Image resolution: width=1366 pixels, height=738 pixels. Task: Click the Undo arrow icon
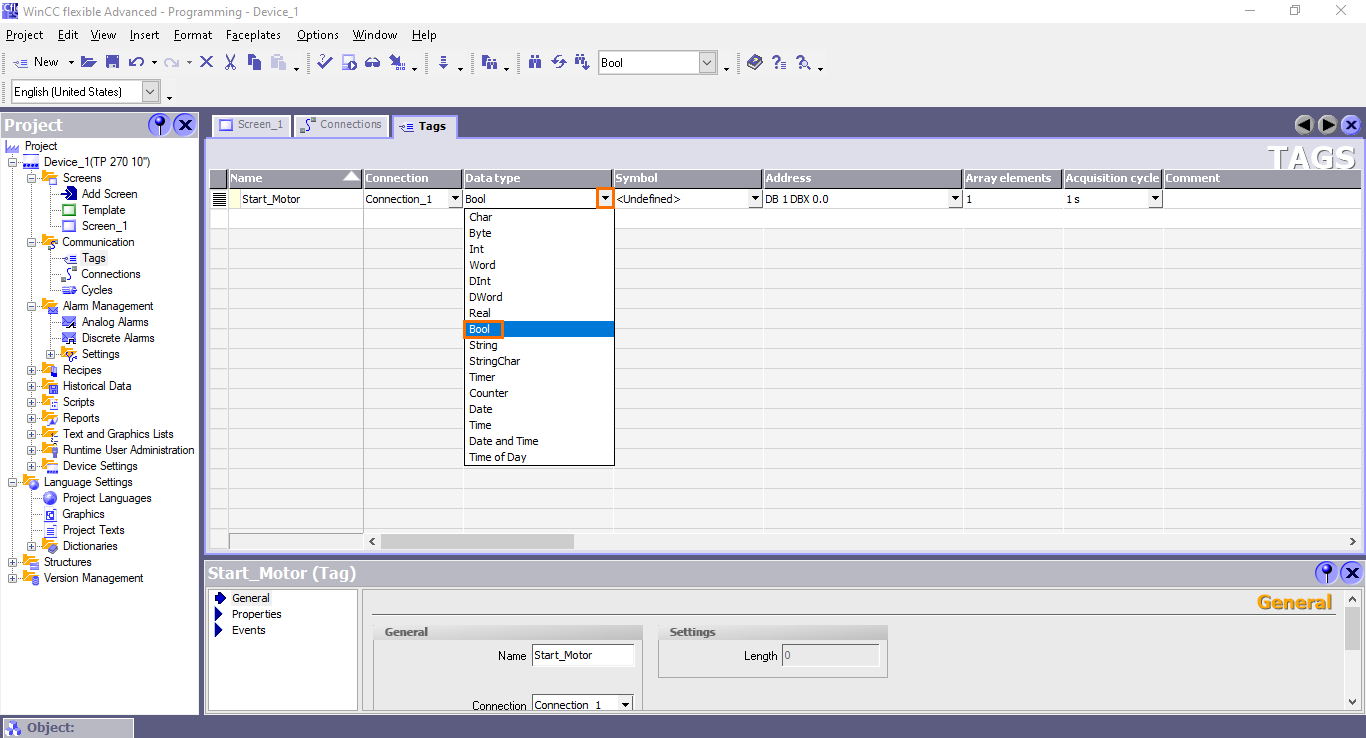[136, 62]
